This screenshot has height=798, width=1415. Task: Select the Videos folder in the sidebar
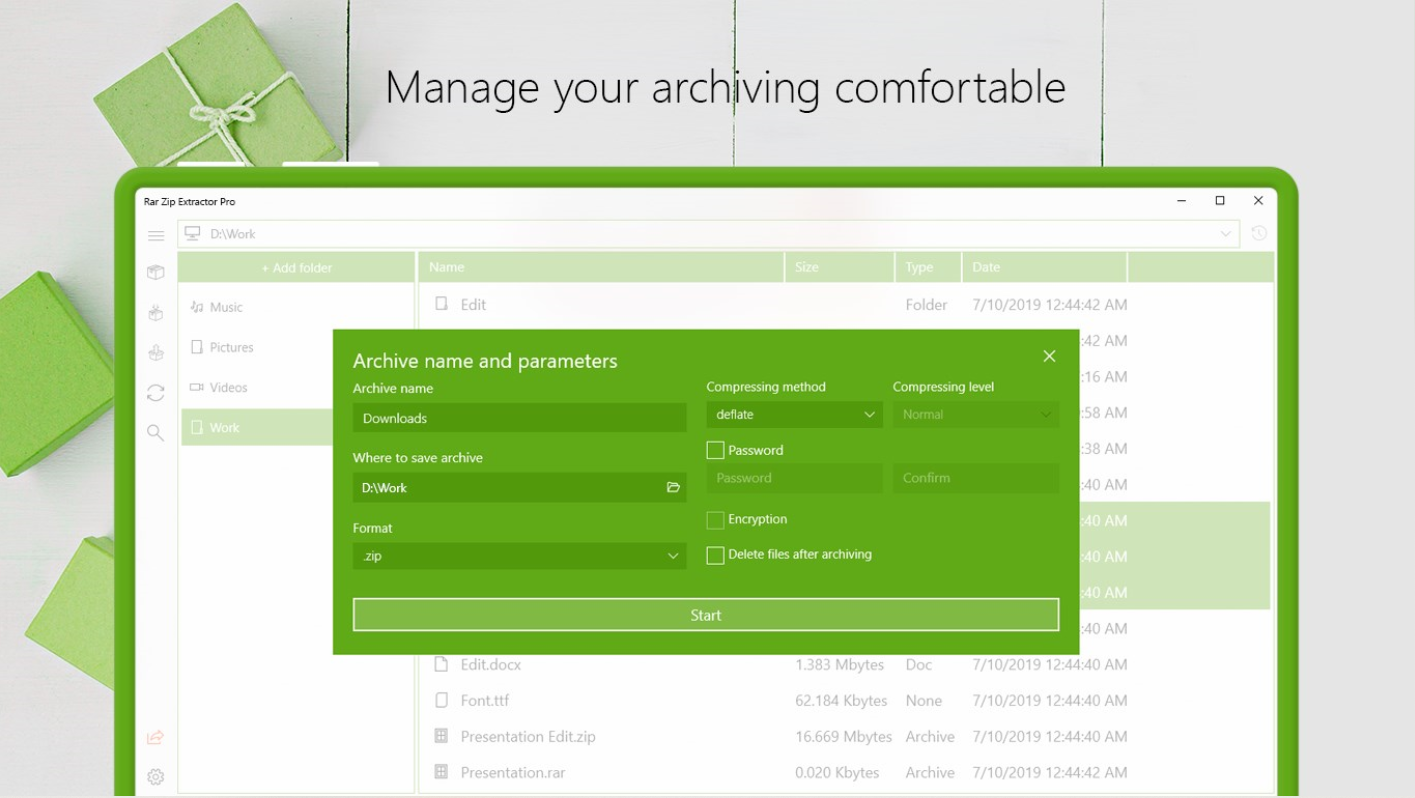(x=228, y=388)
